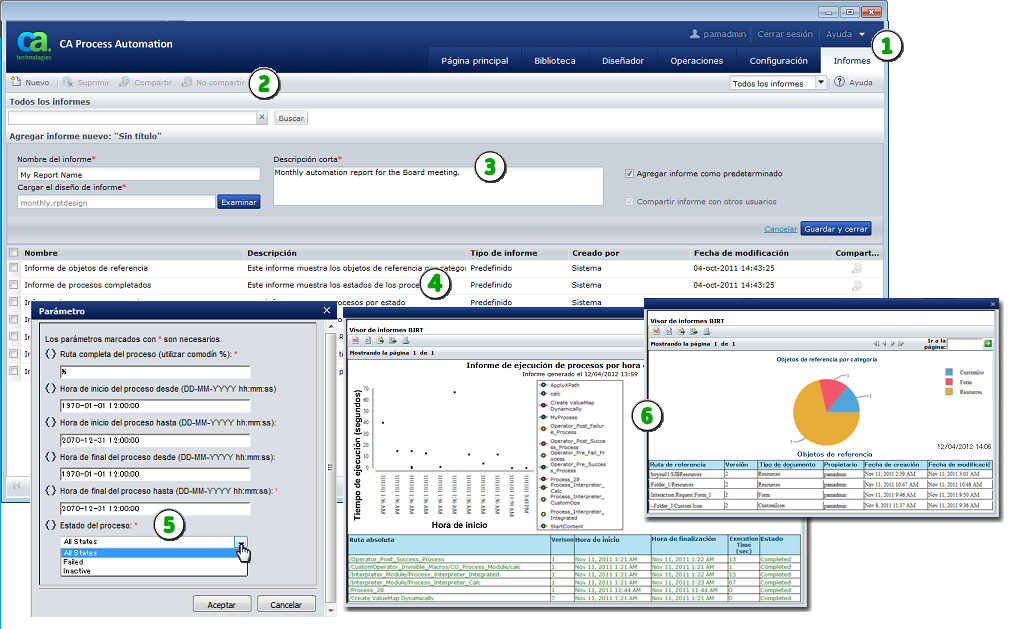Click the braces icon next to Estado del proceso

coord(50,525)
